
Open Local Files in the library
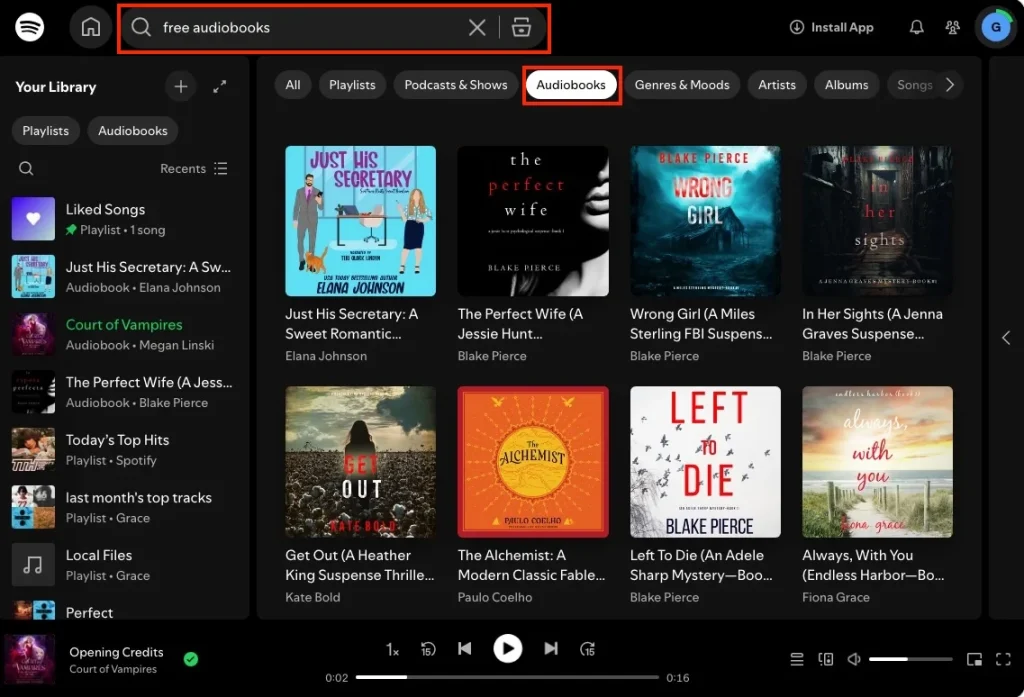pyautogui.click(x=123, y=564)
